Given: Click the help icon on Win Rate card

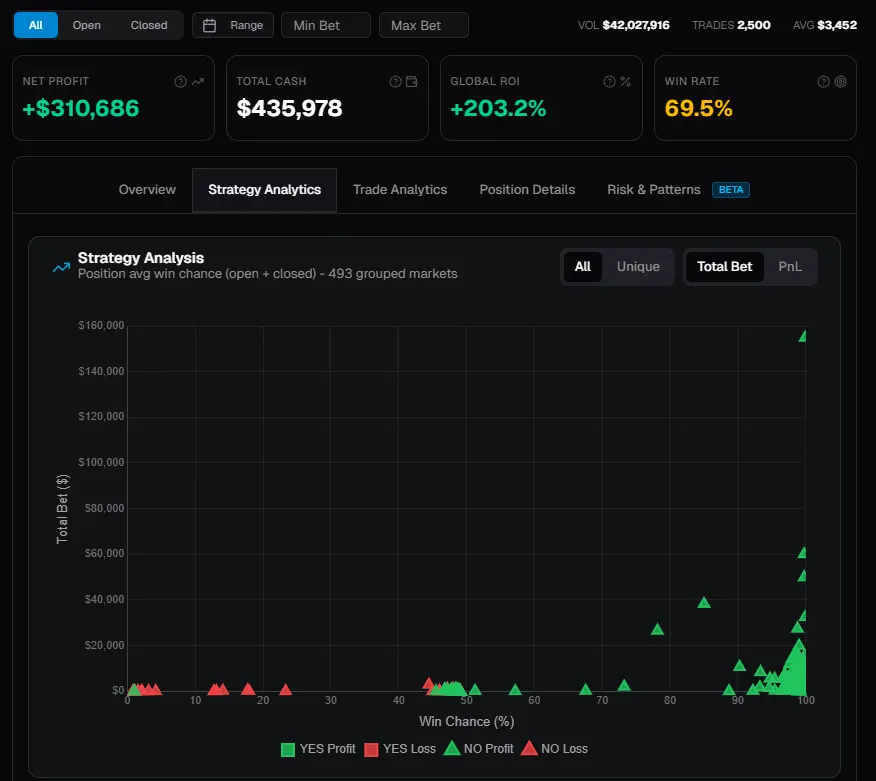Looking at the screenshot, I should 823,82.
